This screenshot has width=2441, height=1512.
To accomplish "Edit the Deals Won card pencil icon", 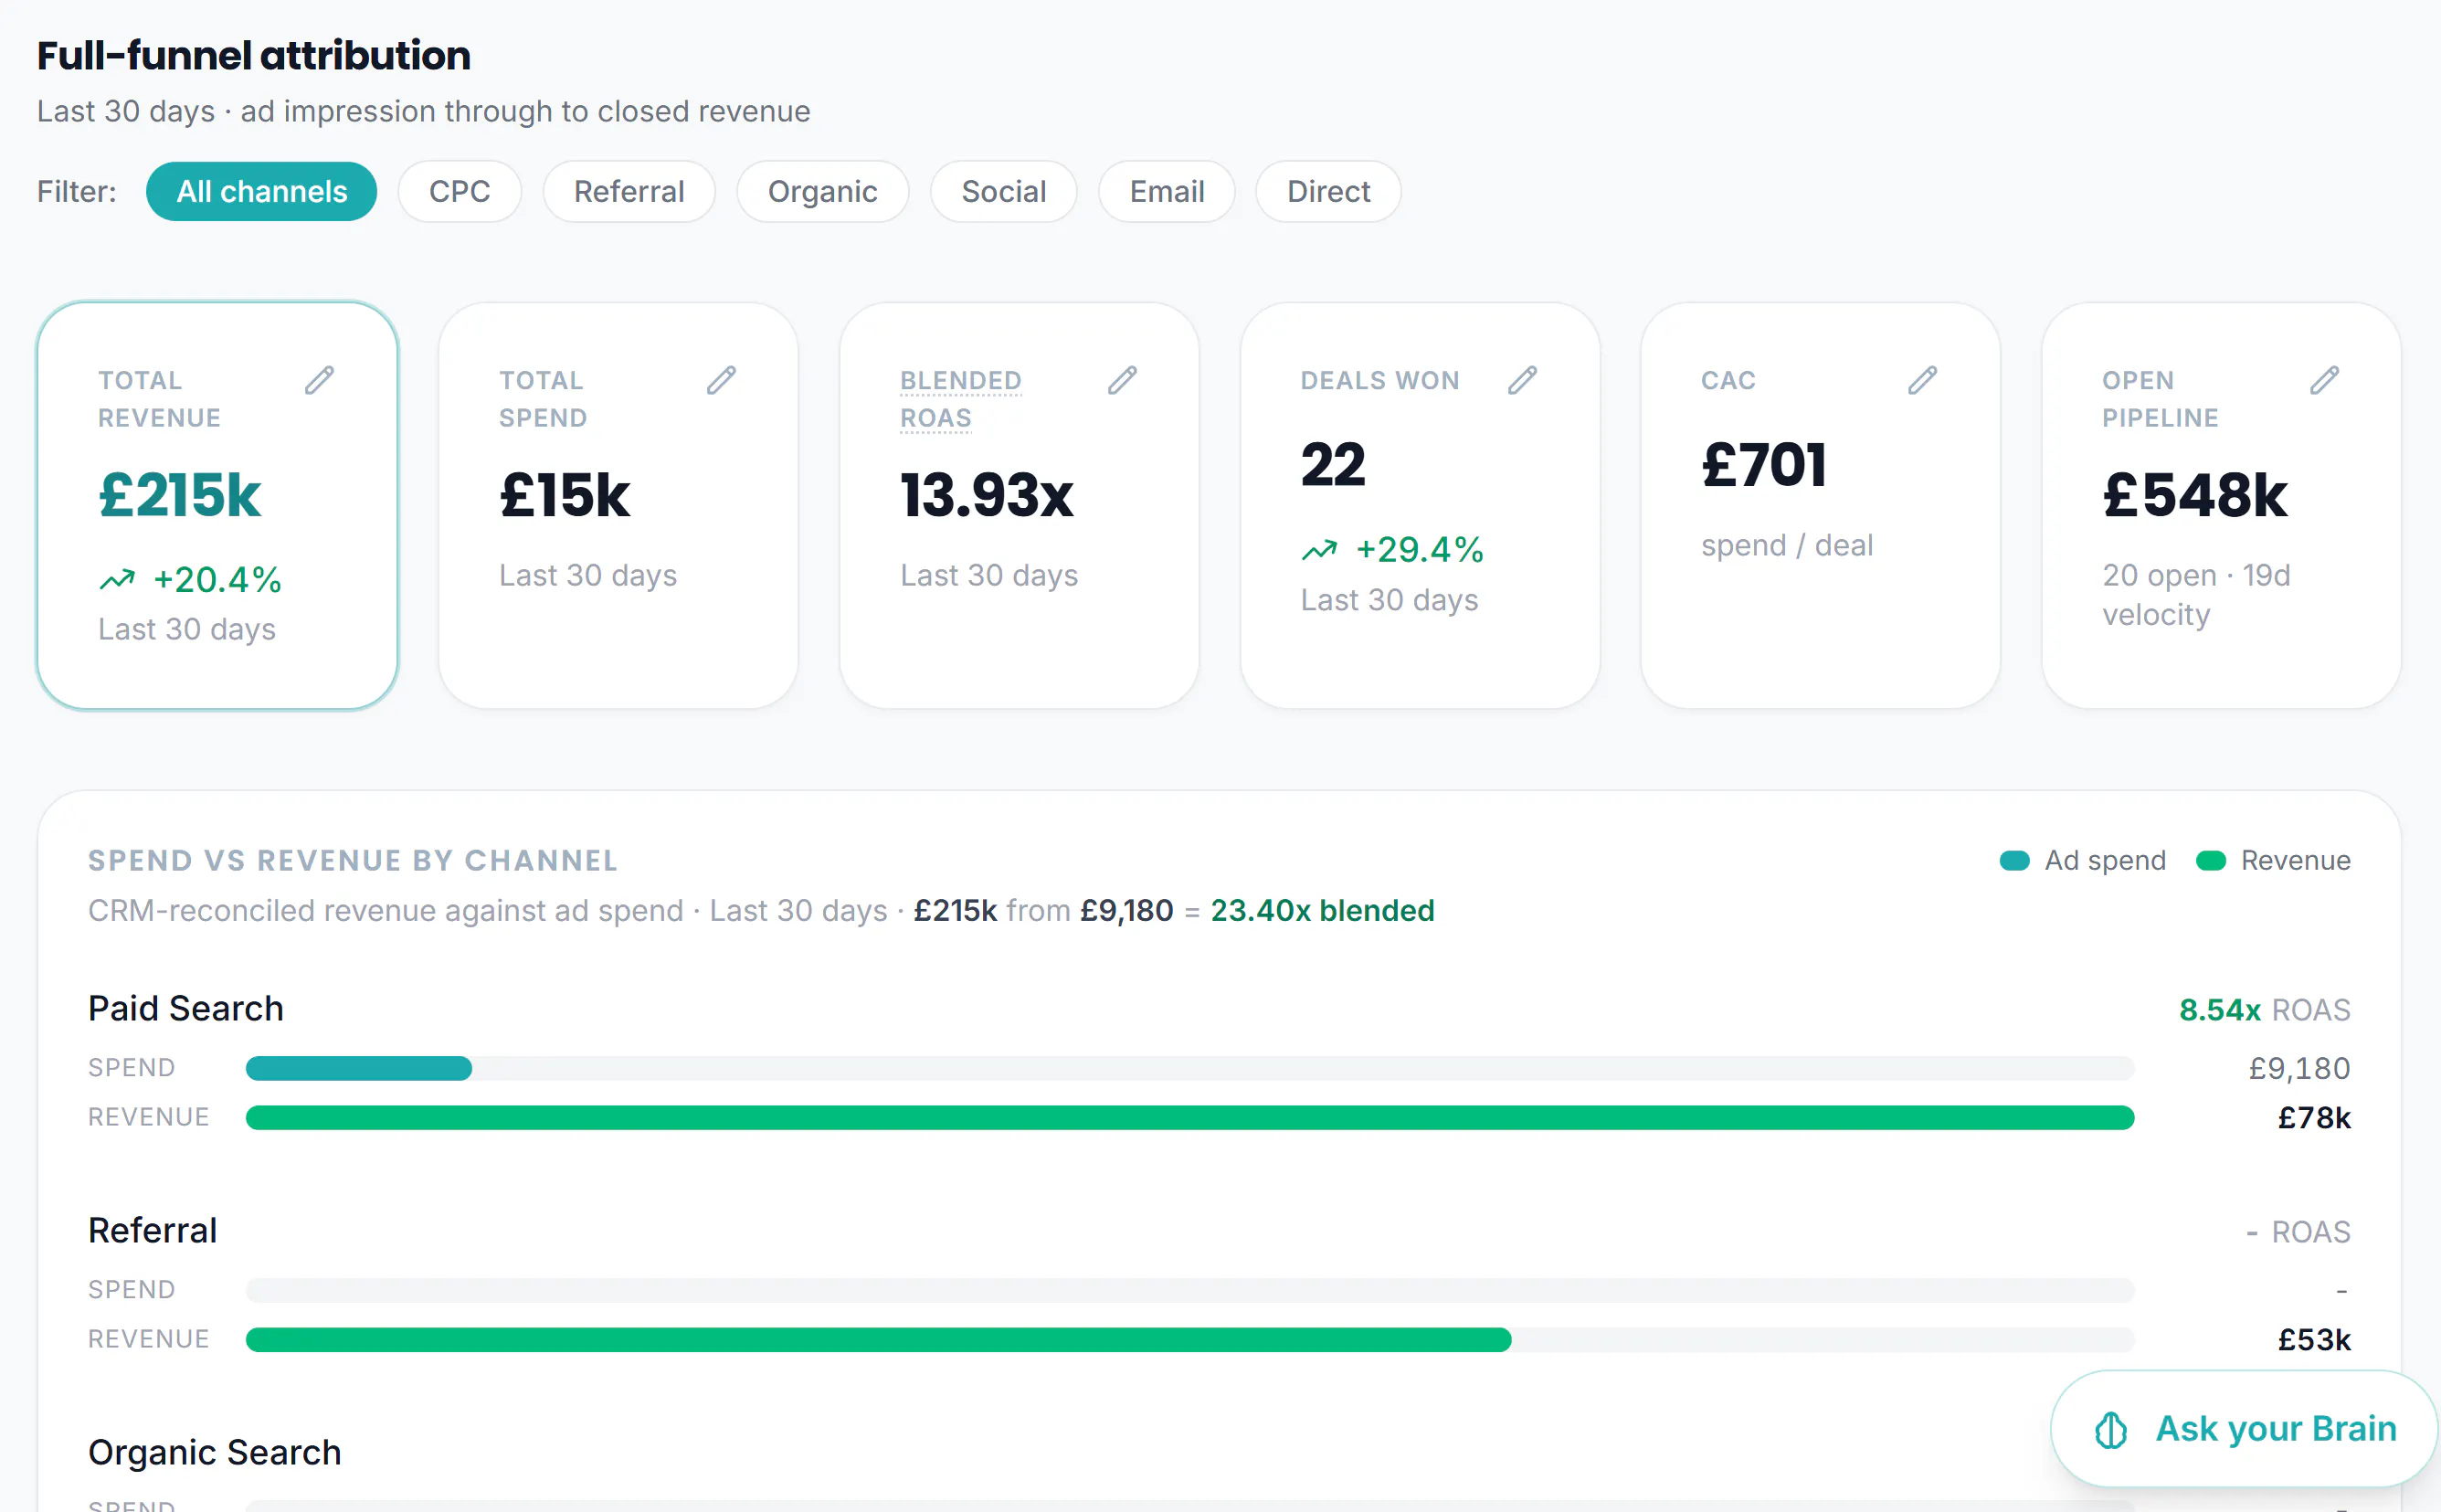I will tap(1522, 380).
